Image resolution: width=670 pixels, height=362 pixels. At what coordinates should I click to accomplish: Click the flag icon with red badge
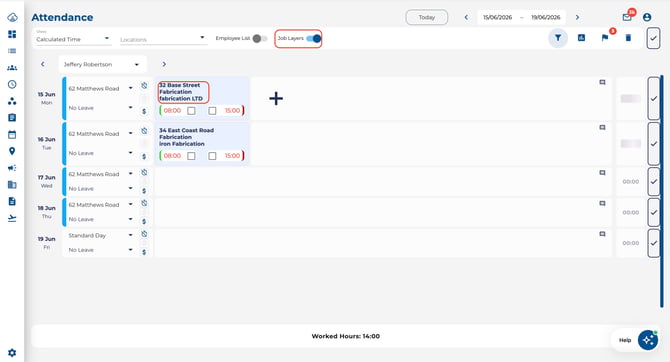click(605, 38)
